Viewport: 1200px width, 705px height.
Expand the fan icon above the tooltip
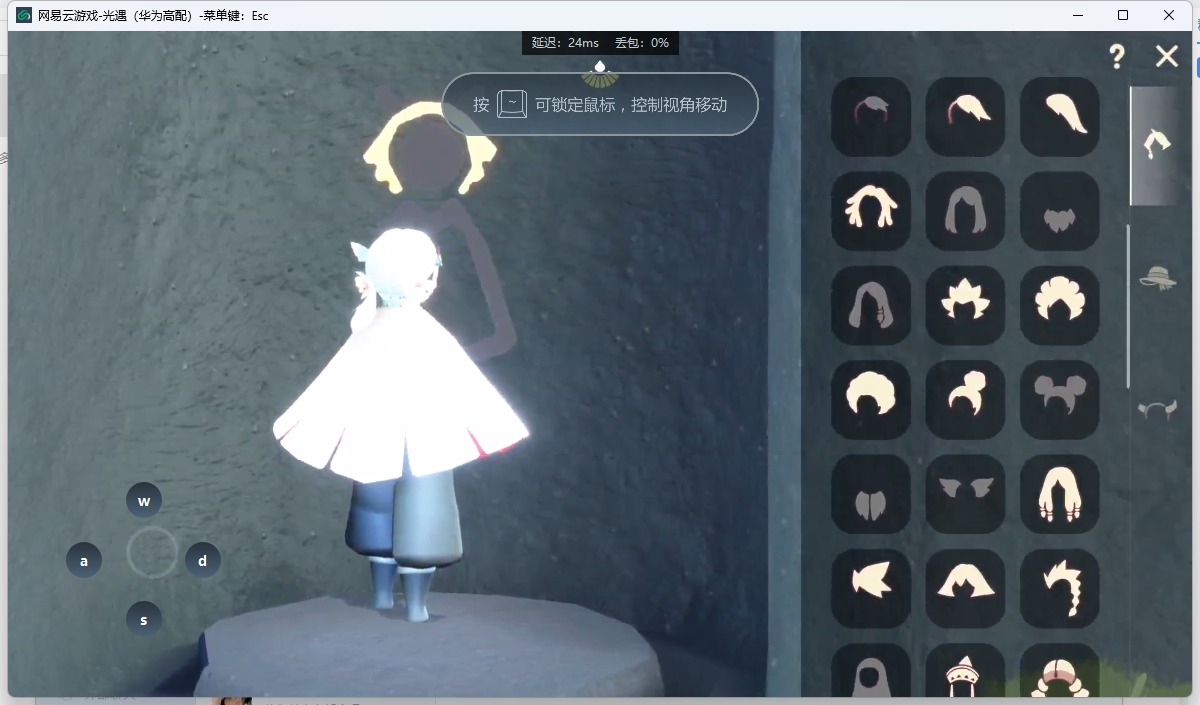coord(600,73)
